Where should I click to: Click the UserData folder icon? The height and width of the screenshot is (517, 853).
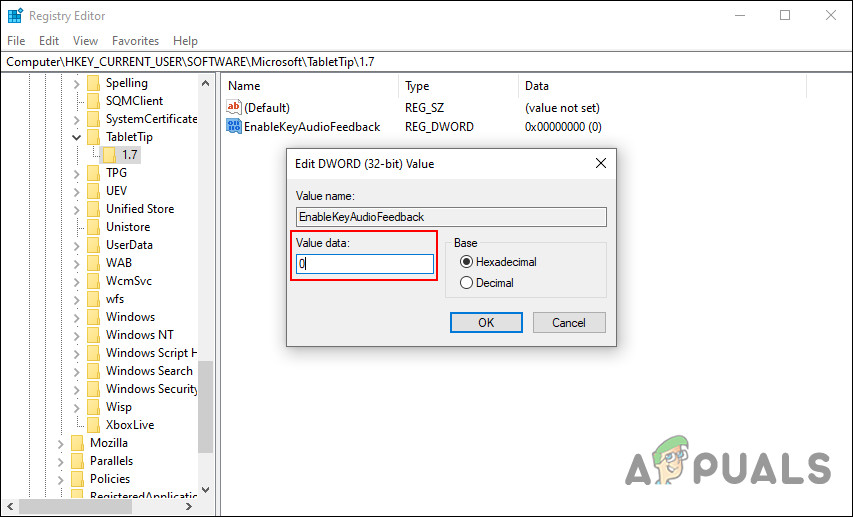94,244
